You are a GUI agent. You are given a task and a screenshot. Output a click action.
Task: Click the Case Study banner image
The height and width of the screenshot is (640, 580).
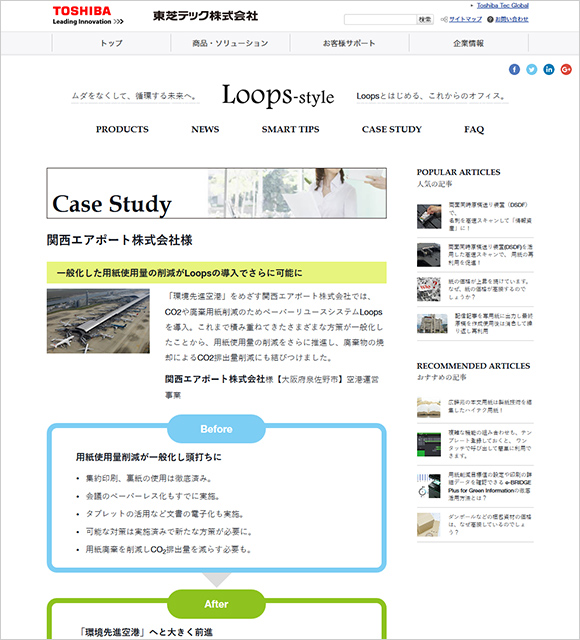pyautogui.click(x=217, y=193)
